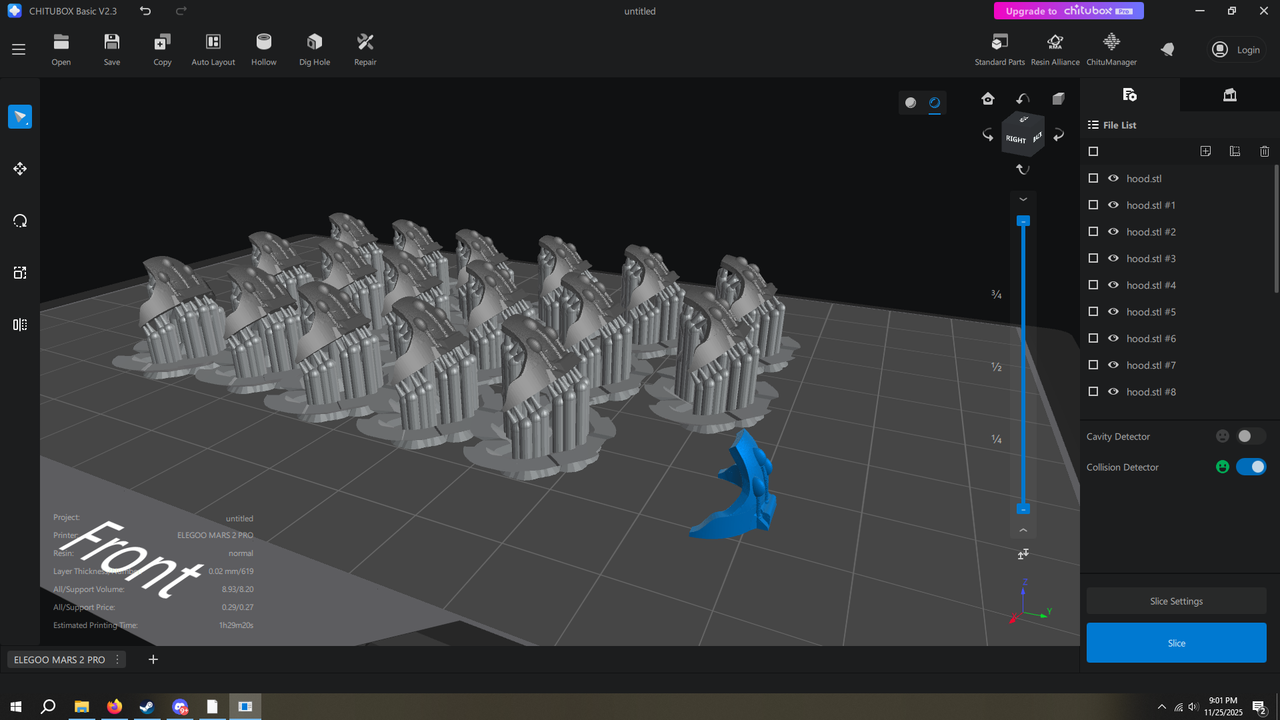Add a new printer tab with plus
The image size is (1280, 720).
(153, 659)
